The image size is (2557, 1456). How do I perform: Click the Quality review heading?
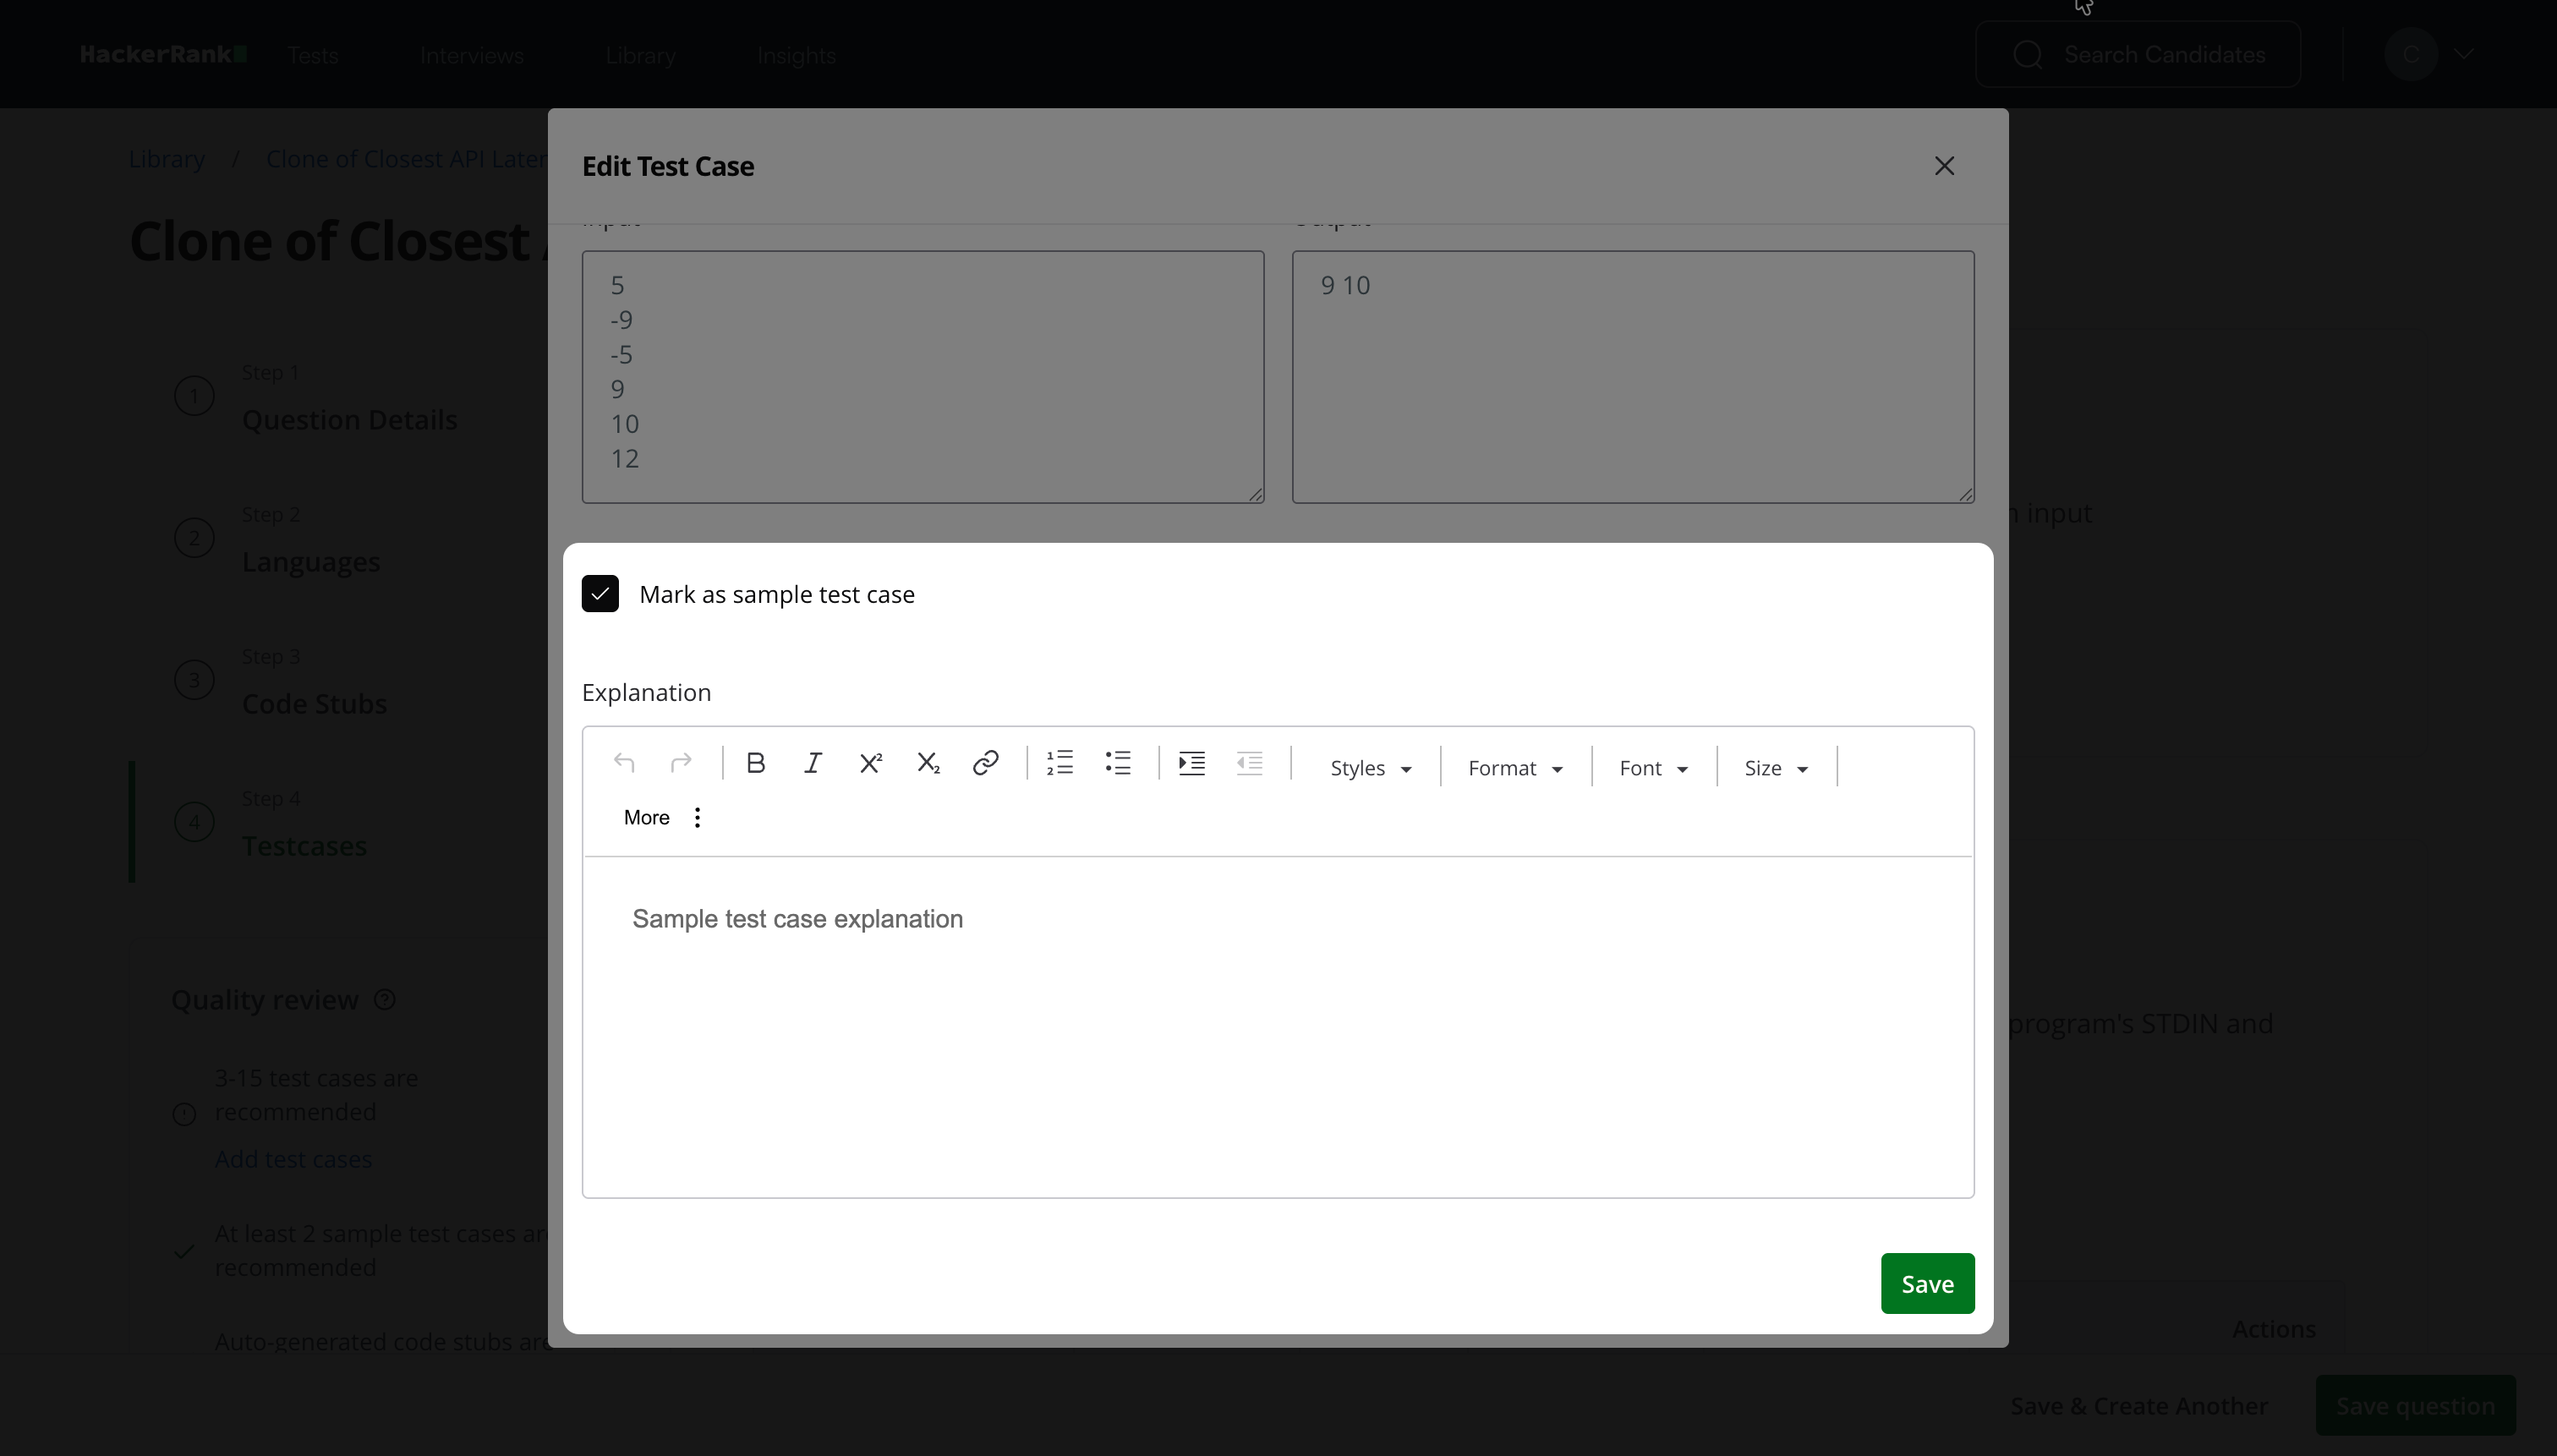click(x=265, y=1000)
